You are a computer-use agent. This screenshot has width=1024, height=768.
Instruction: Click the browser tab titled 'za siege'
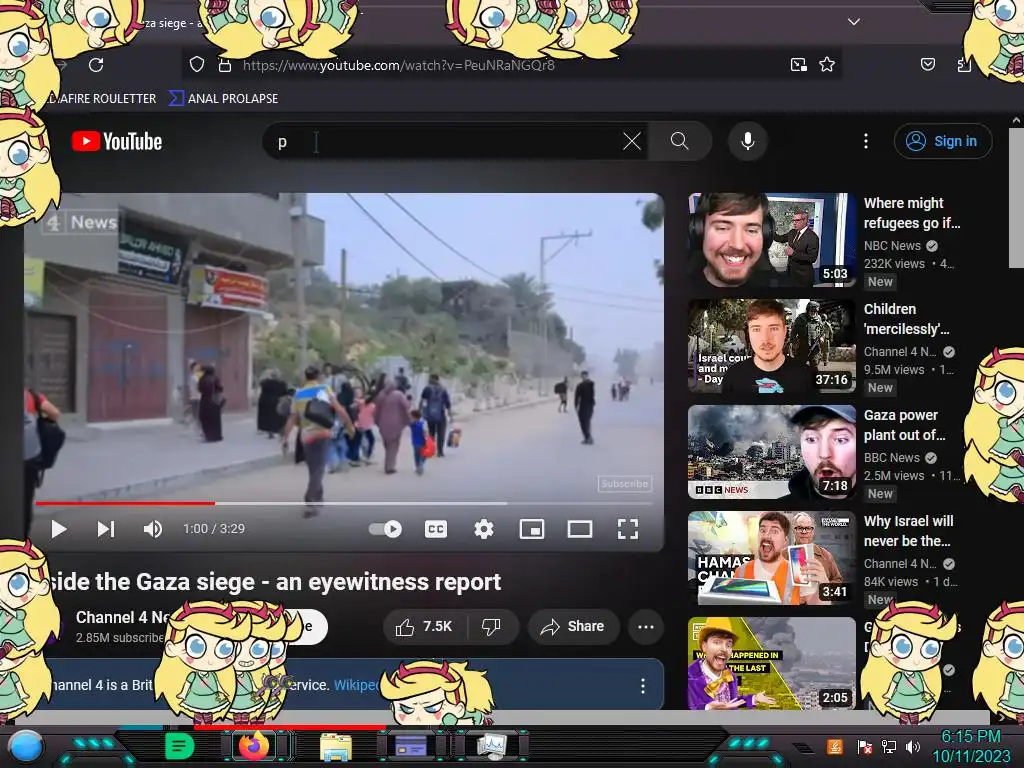click(x=171, y=23)
